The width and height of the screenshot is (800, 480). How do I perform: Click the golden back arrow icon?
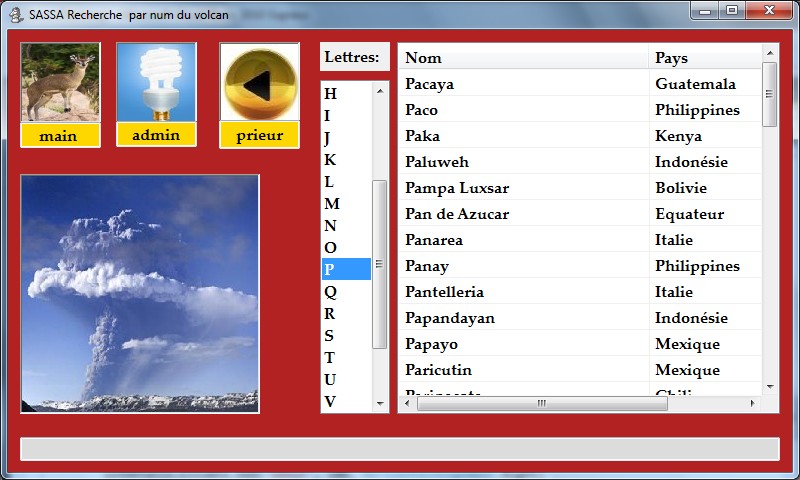point(259,83)
